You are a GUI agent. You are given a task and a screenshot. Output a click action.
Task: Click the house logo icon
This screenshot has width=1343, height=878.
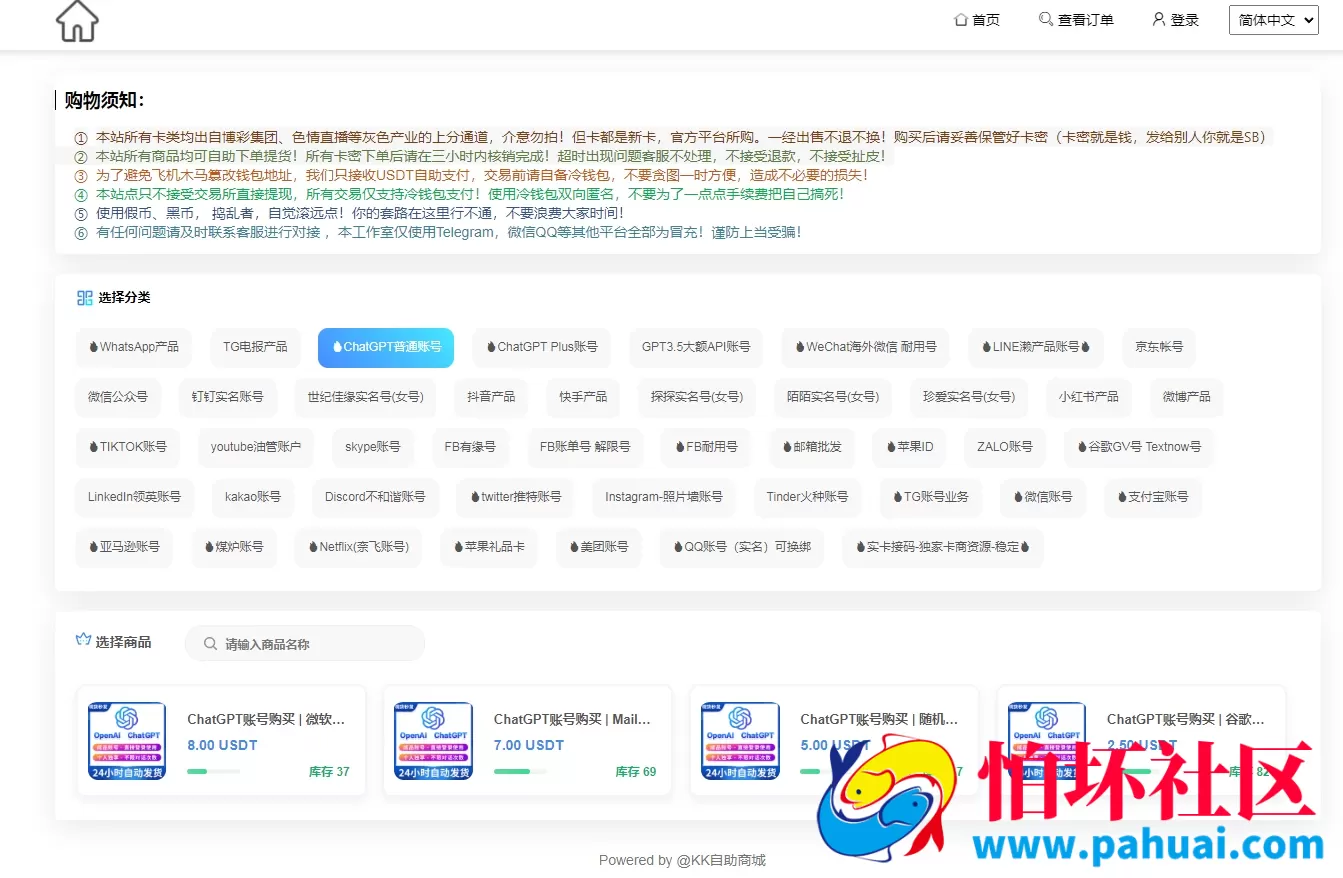click(77, 21)
